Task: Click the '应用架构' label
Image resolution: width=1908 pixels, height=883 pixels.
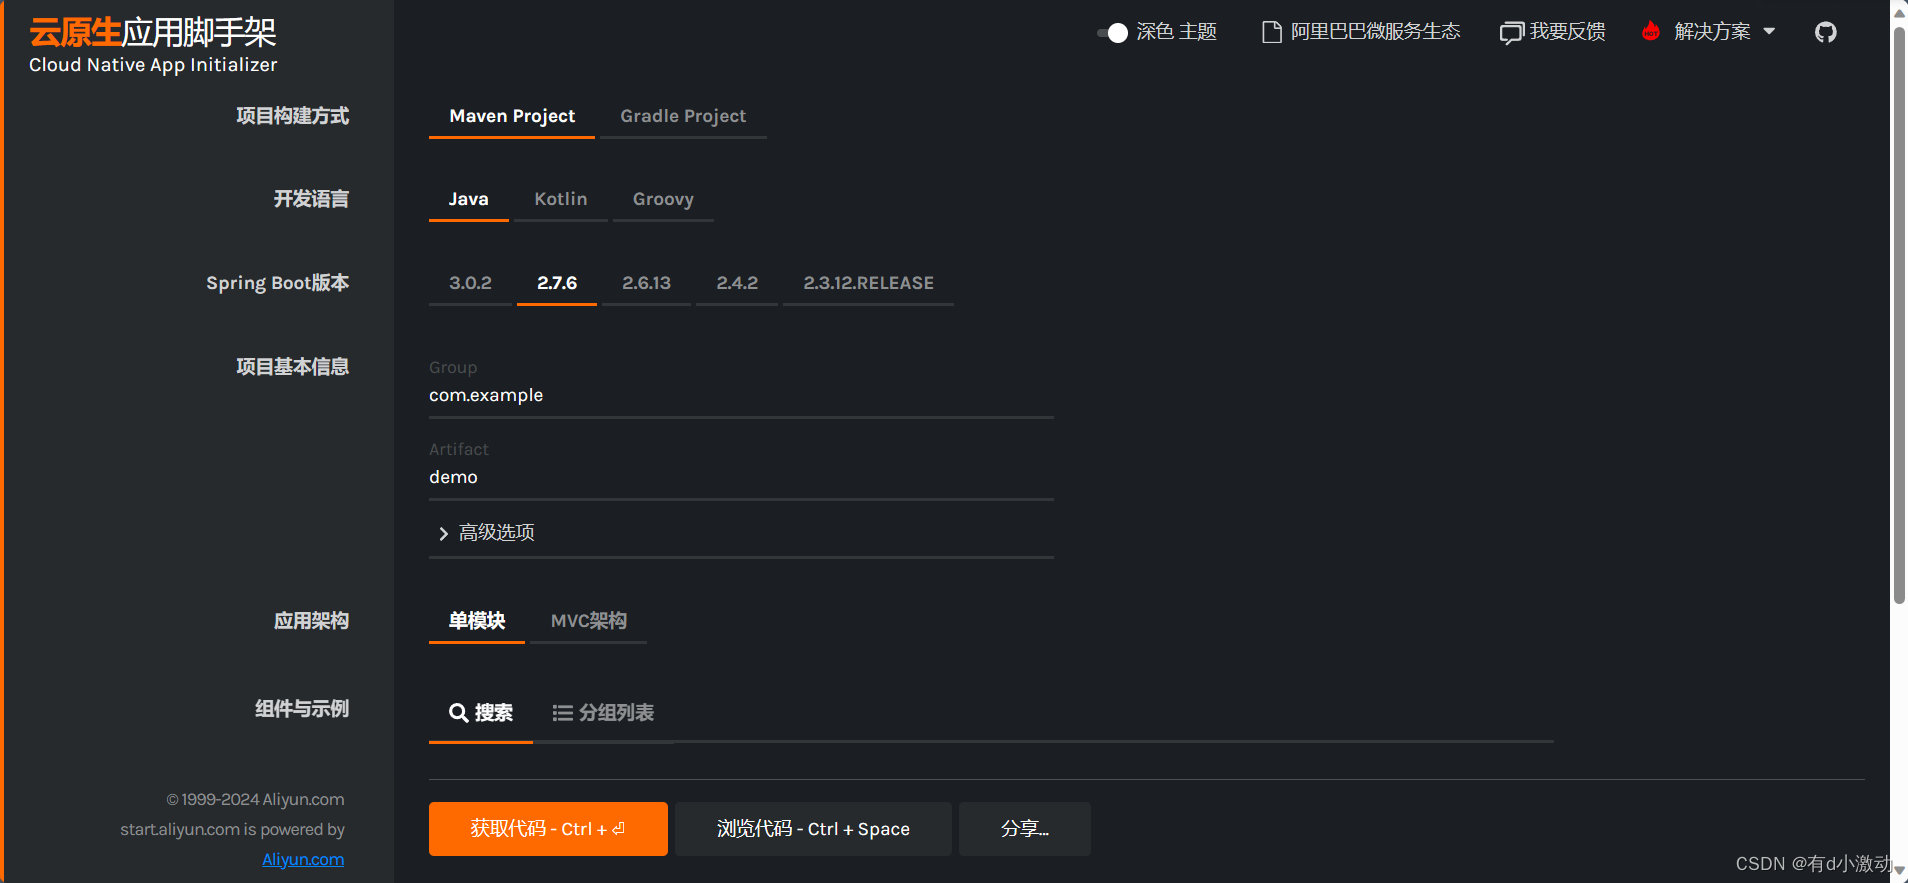Action: [311, 621]
